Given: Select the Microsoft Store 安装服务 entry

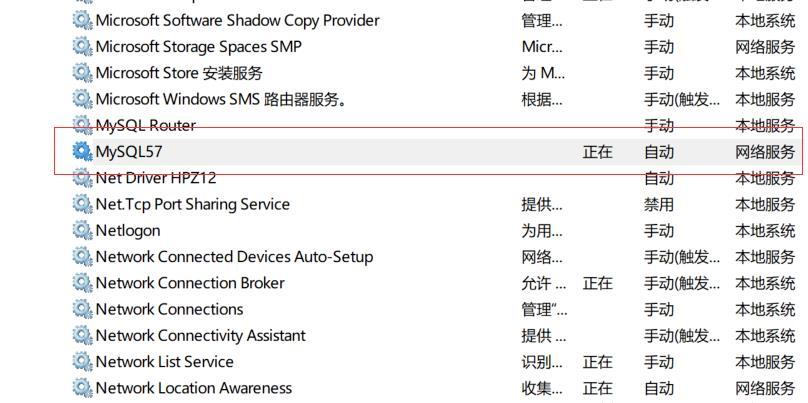Looking at the screenshot, I should [179, 73].
